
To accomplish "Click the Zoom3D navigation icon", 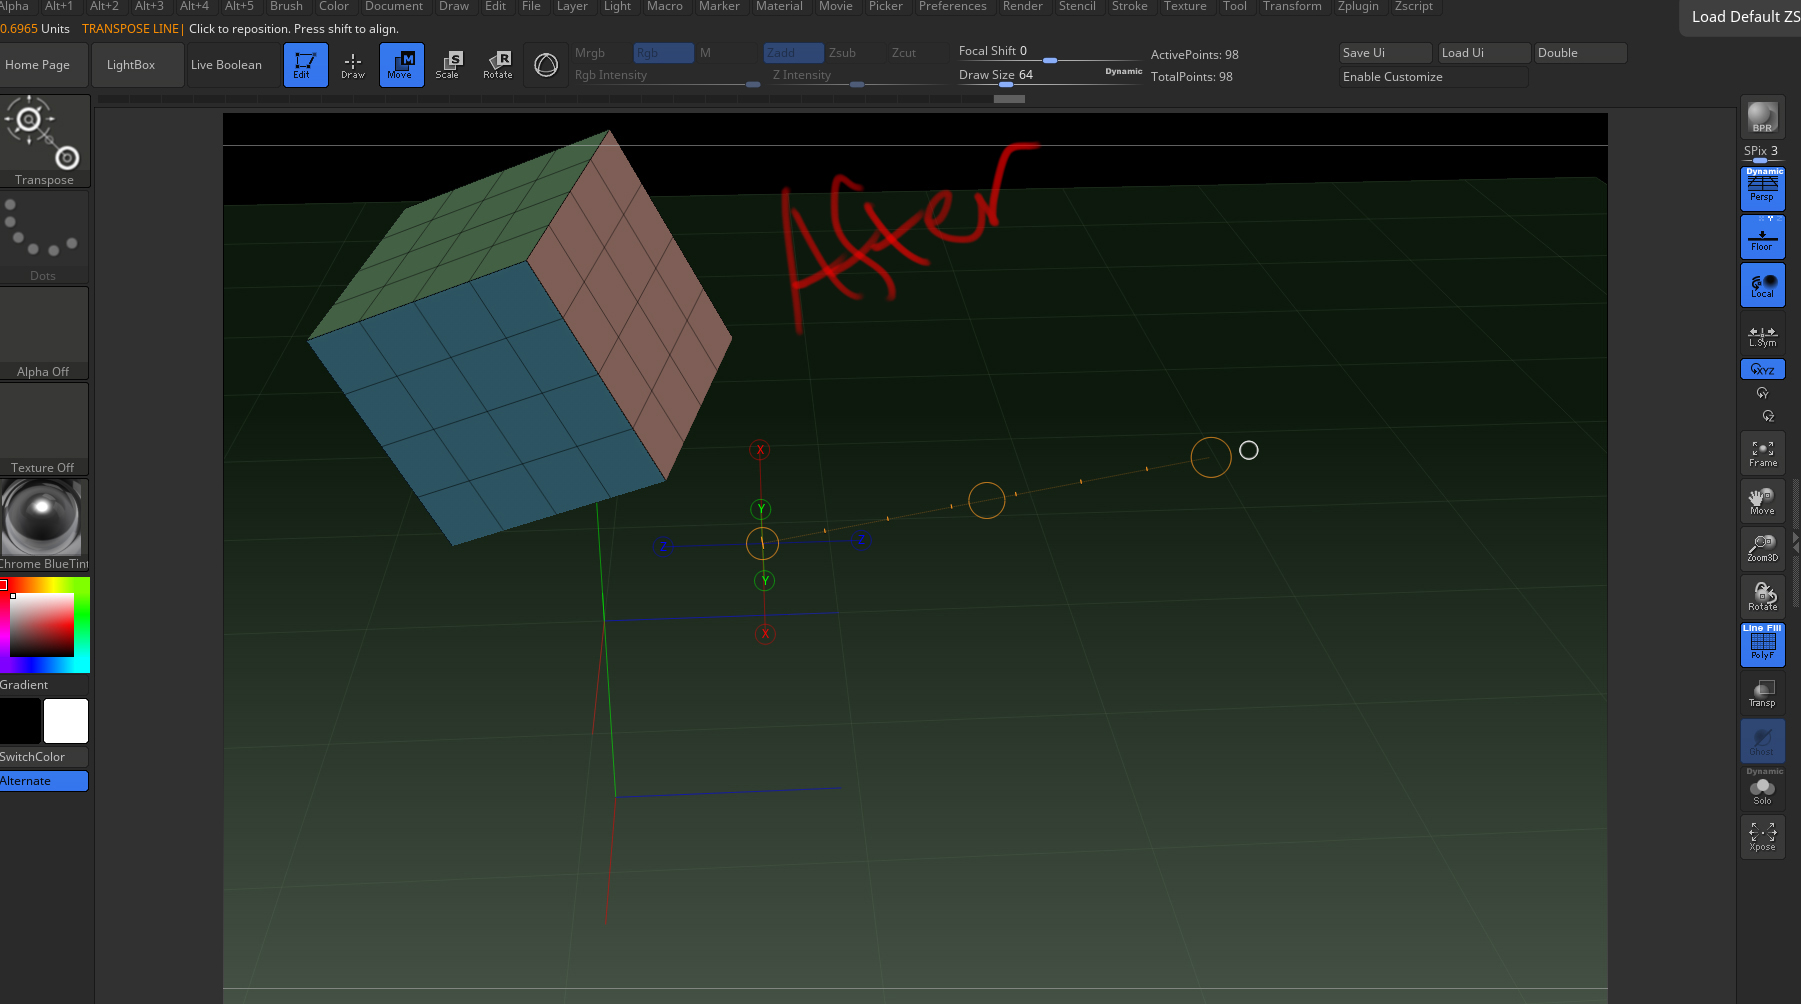I will pos(1762,549).
